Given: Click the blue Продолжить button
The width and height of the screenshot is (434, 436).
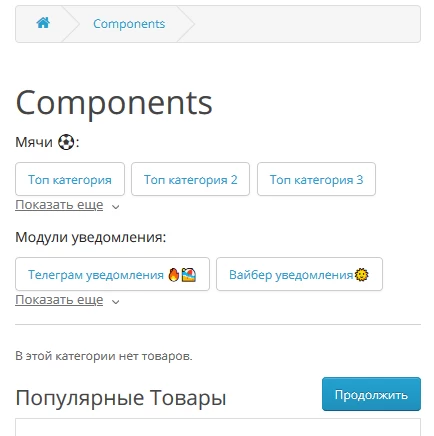Looking at the screenshot, I should pos(371,394).
